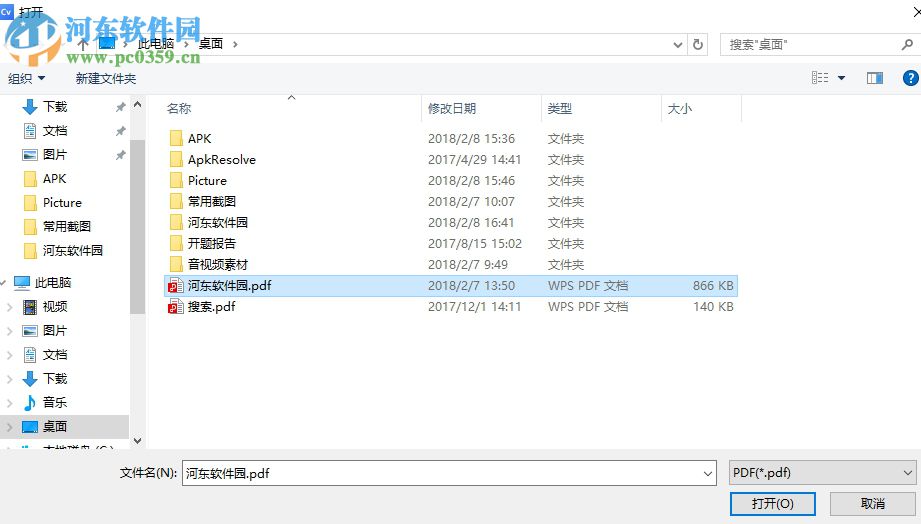The height and width of the screenshot is (524, 921).
Task: Click the 2017/12/1 14:11 date cell
Action: tap(474, 307)
